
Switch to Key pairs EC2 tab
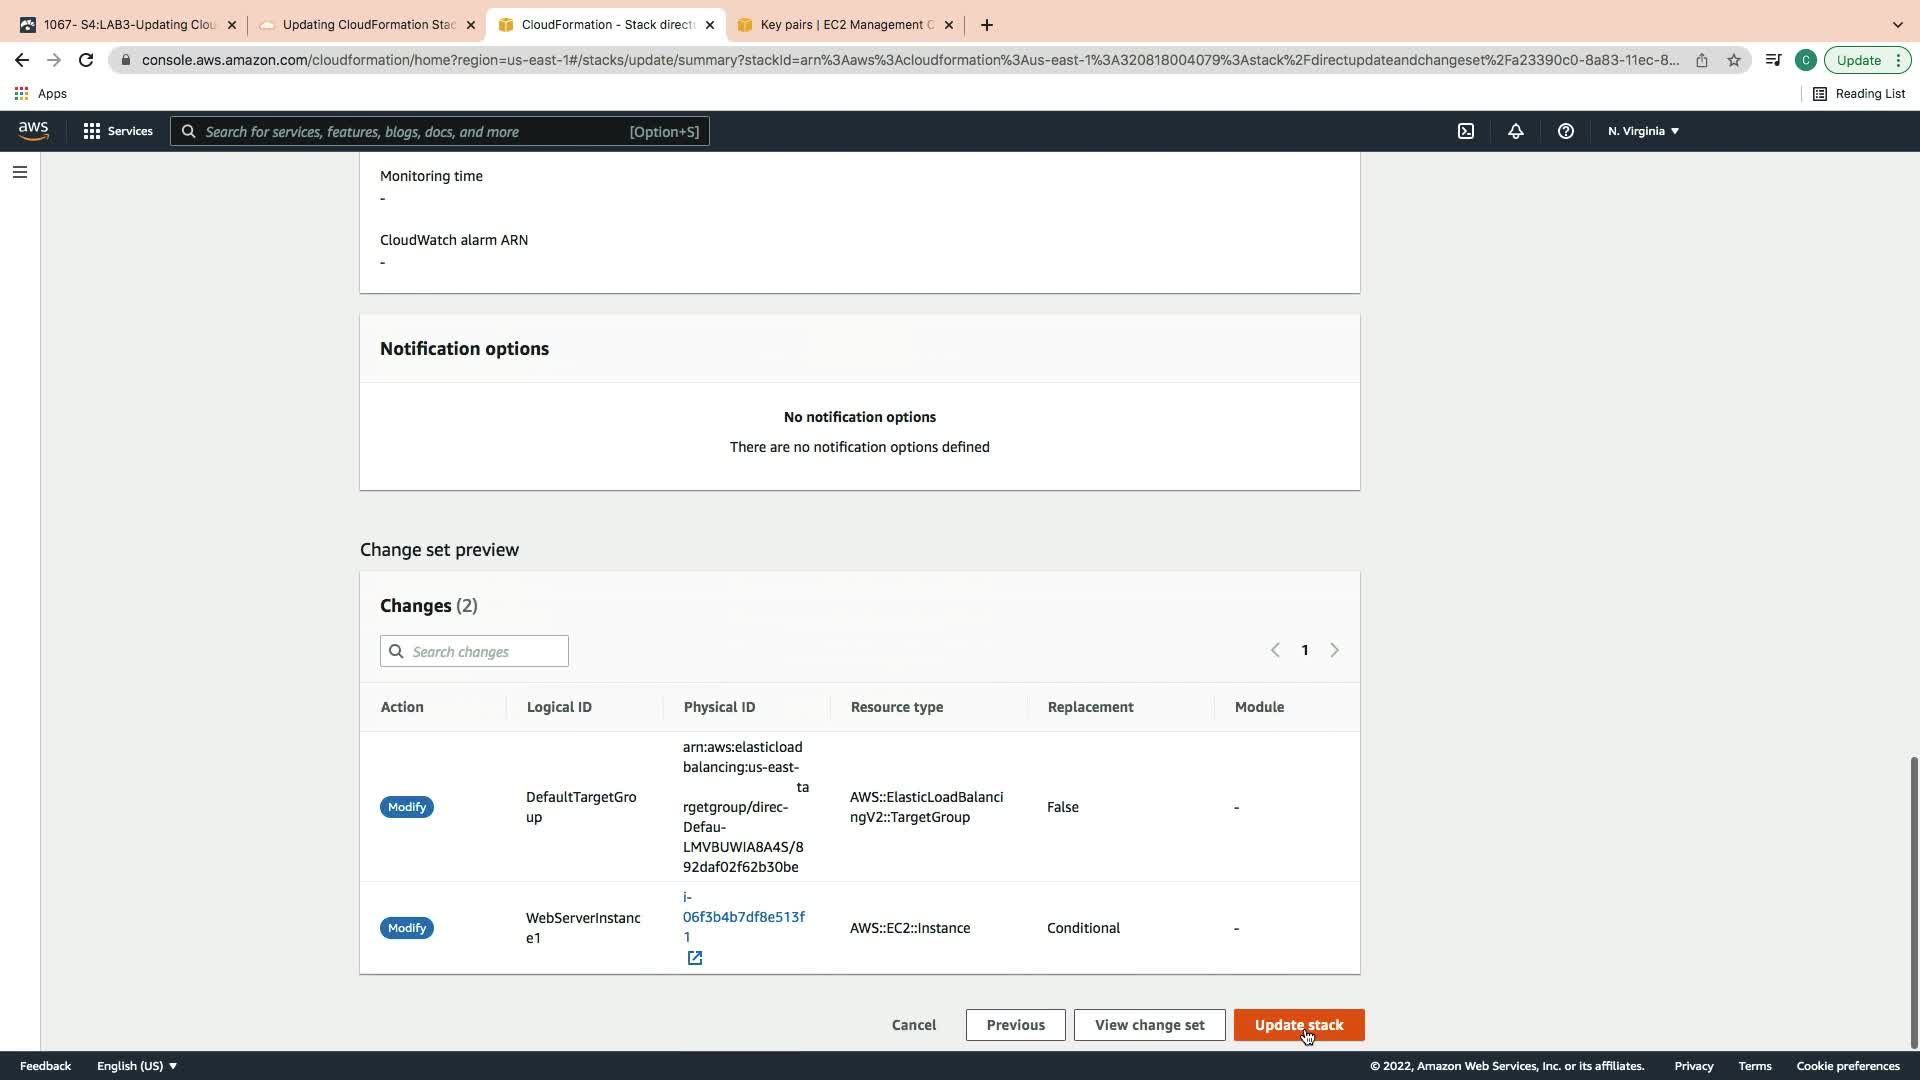[x=845, y=25]
